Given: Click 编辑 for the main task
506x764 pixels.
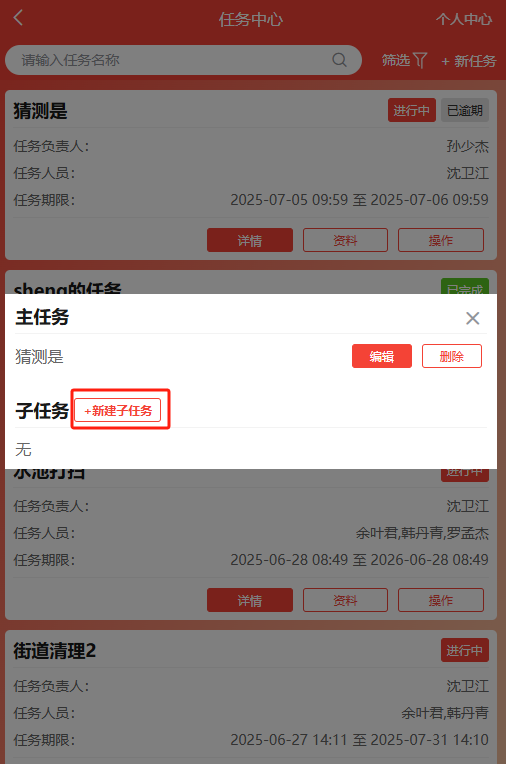Looking at the screenshot, I should 382,356.
